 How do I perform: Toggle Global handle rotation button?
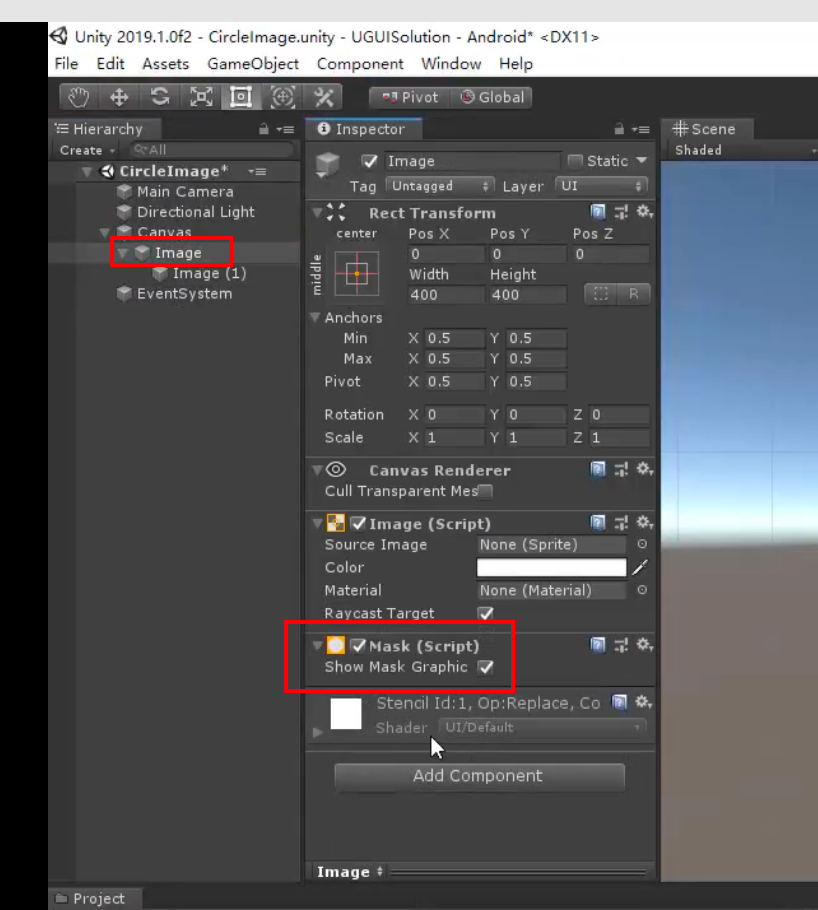tap(492, 97)
